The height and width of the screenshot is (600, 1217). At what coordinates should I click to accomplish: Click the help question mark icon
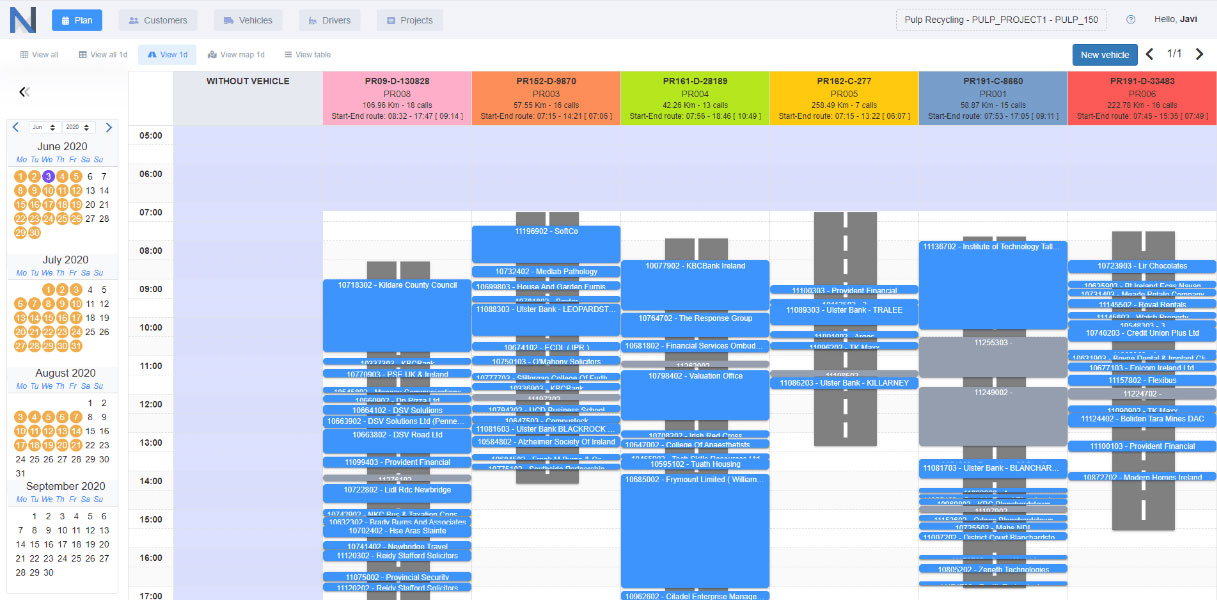coord(1131,20)
